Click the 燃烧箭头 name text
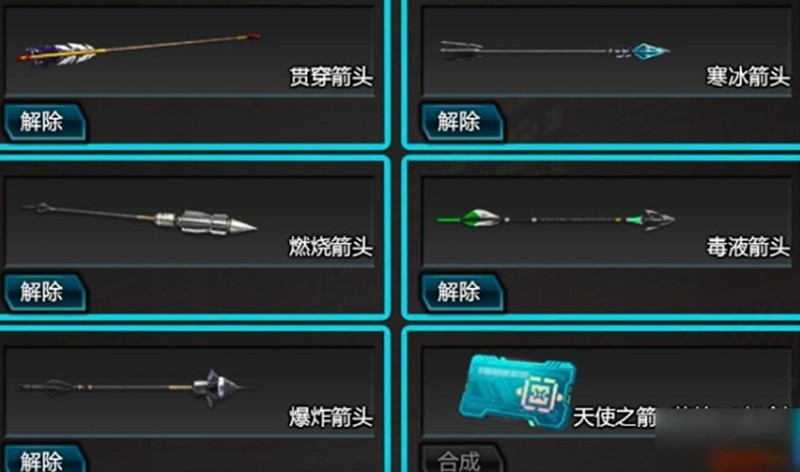This screenshot has height=472, width=800. point(331,247)
